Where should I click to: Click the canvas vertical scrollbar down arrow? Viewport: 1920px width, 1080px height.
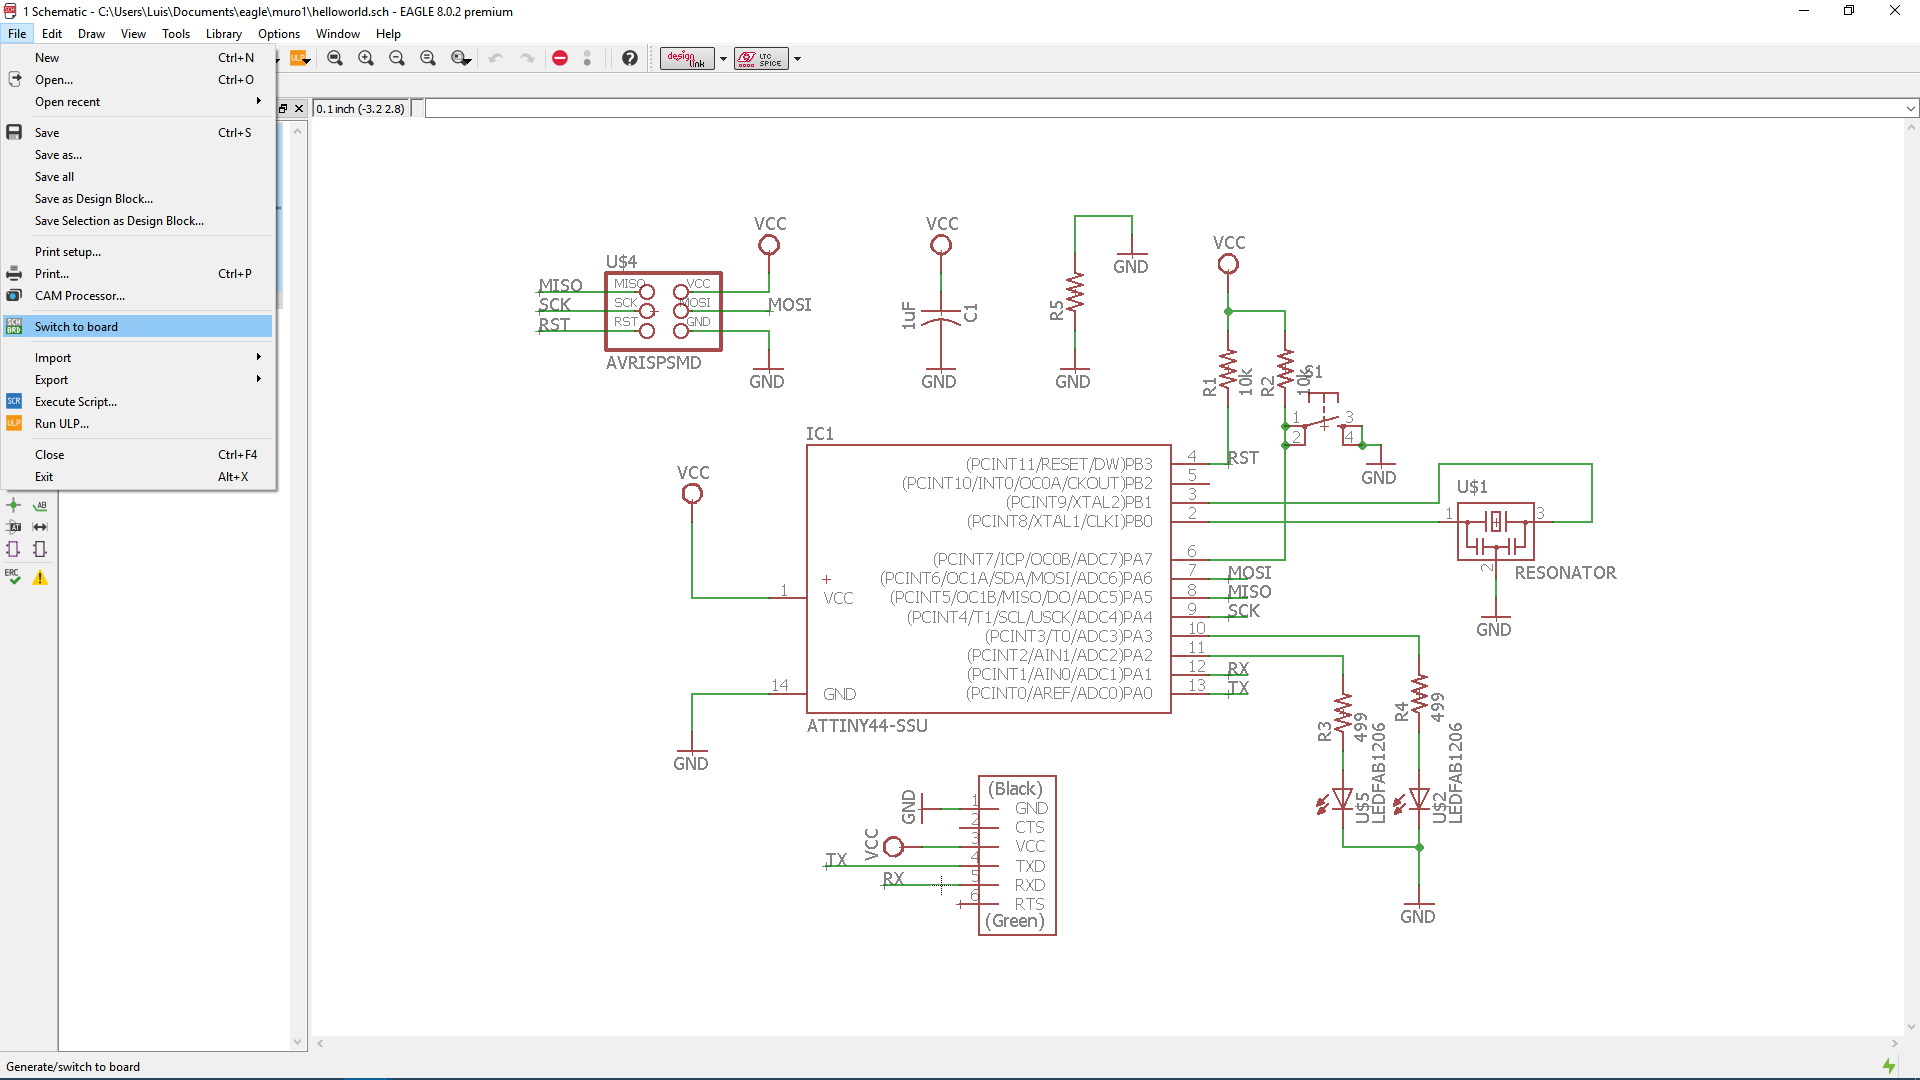click(1911, 1027)
